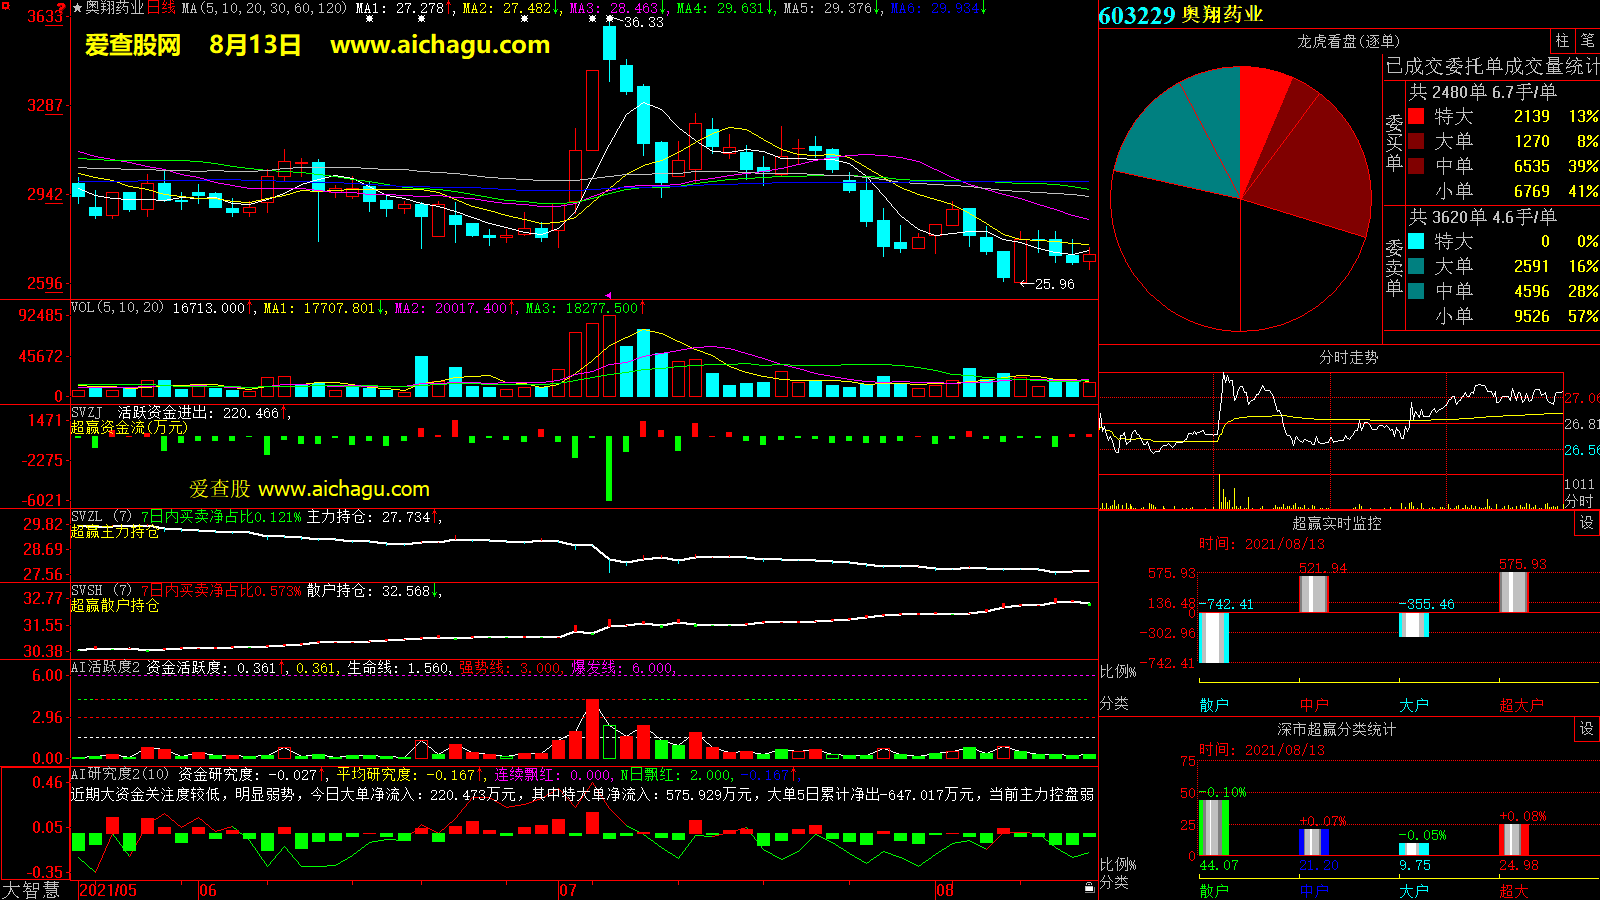Click the 超赢主力持仓 indicator label
This screenshot has height=900, width=1600.
tap(115, 532)
